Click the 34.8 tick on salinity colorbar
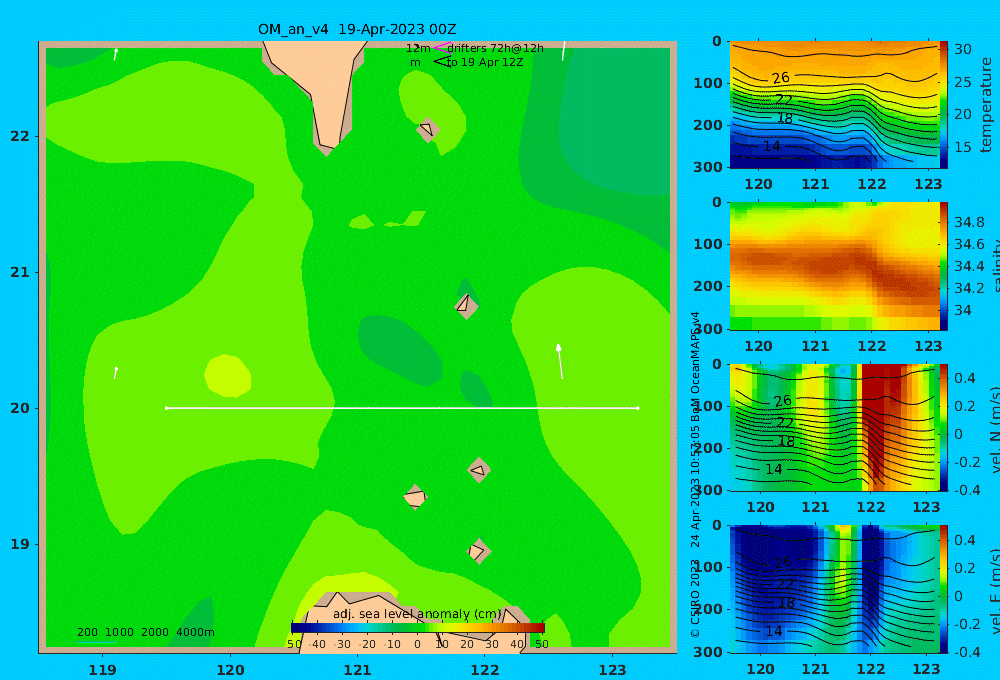Screen dimensions: 1000x680 969,222
